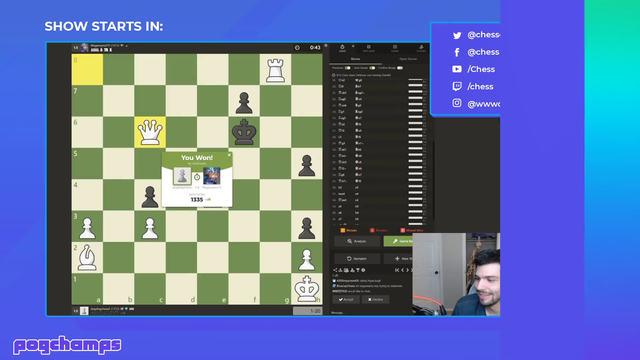Select the first live-game icon tab in sidebar

pos(342,49)
